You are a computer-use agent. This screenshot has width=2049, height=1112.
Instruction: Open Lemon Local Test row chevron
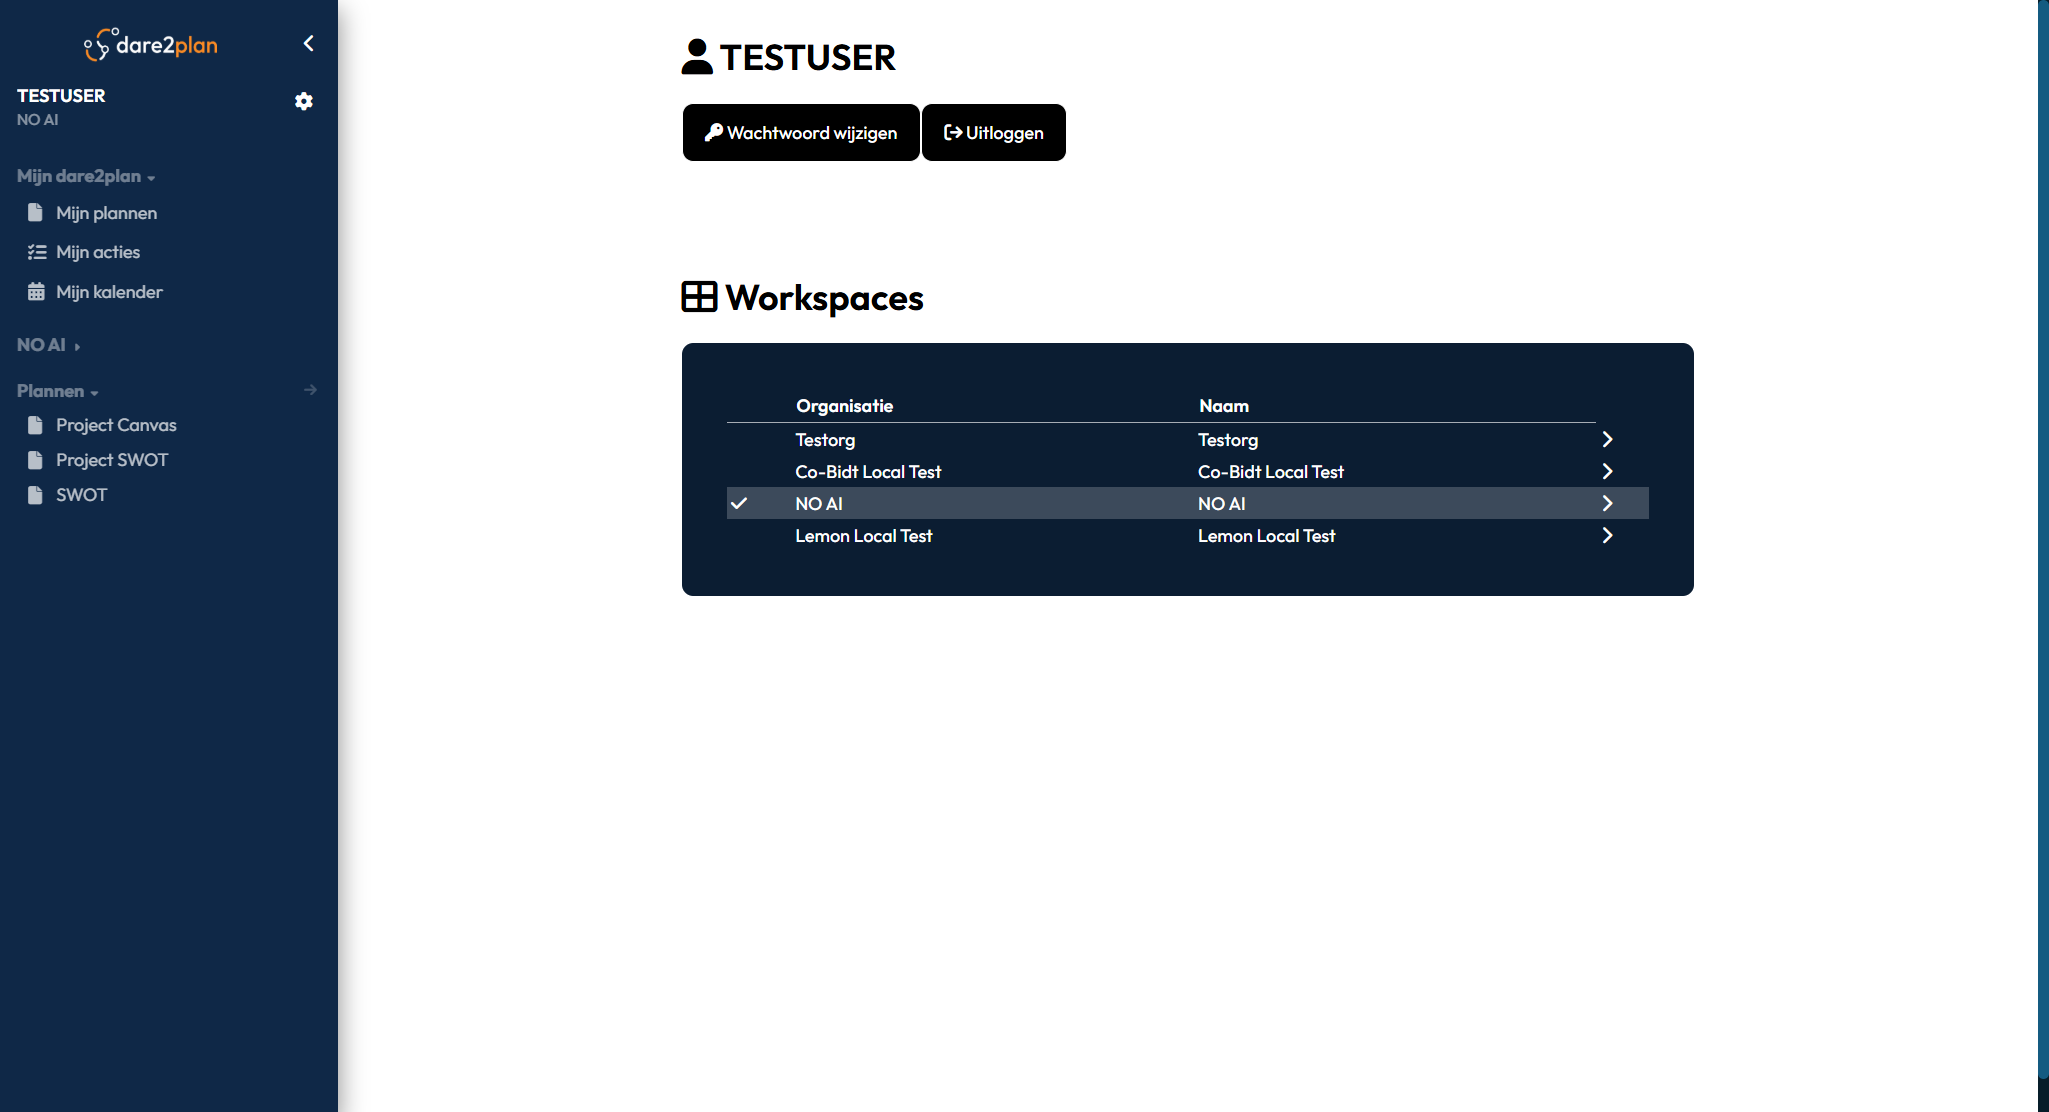click(1607, 535)
